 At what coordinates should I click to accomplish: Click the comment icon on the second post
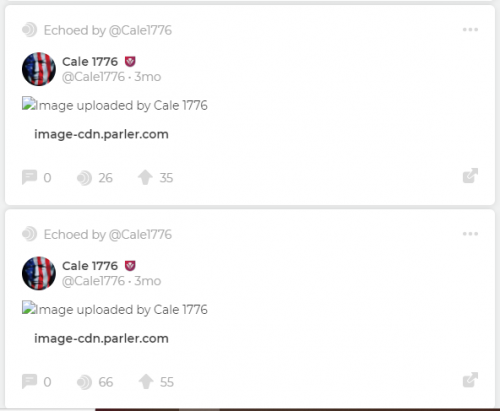[29, 382]
